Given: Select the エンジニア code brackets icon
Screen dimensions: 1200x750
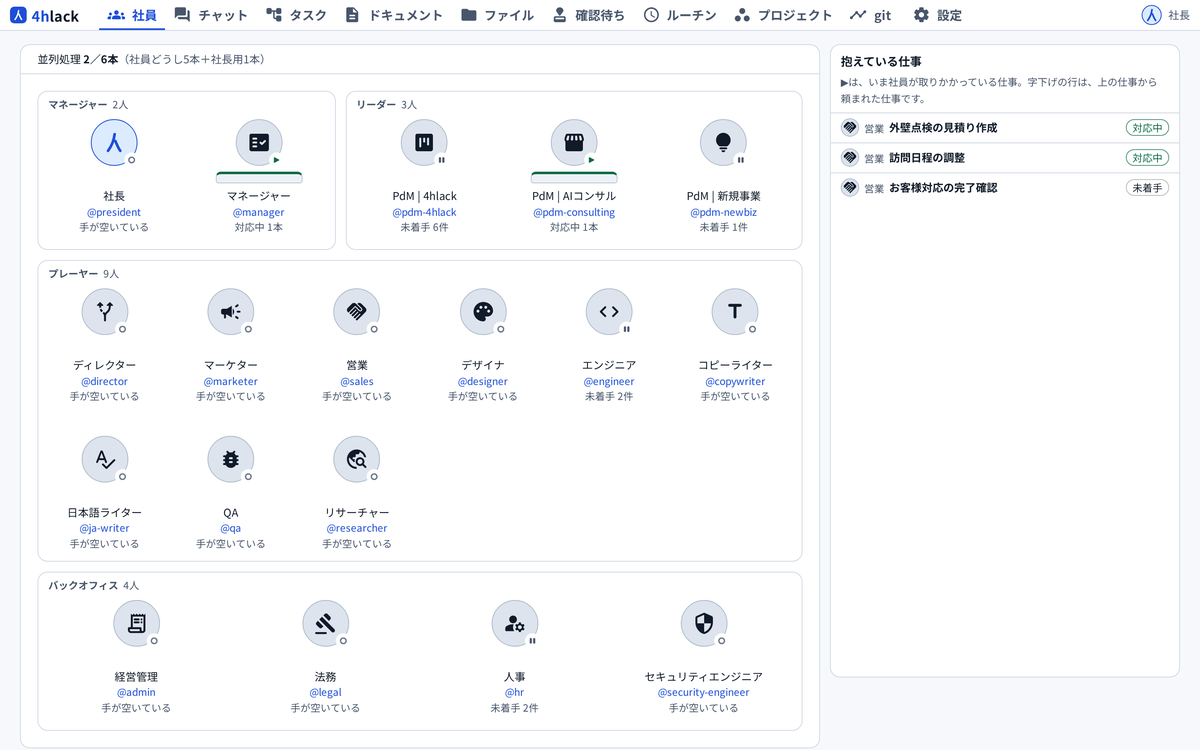Looking at the screenshot, I should pos(609,312).
